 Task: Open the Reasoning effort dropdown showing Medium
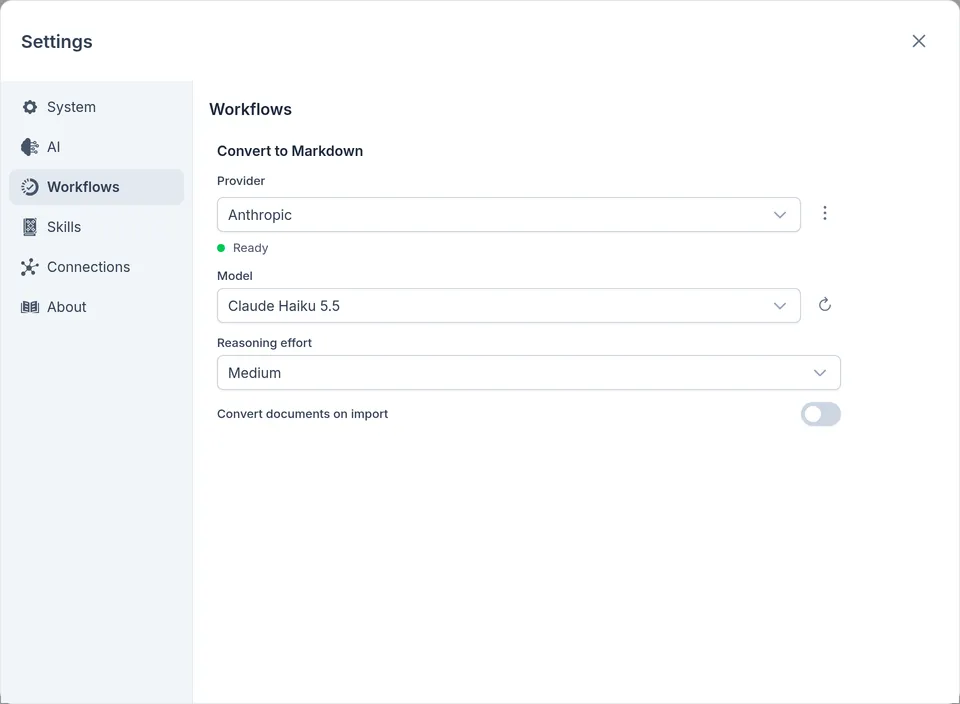(529, 372)
